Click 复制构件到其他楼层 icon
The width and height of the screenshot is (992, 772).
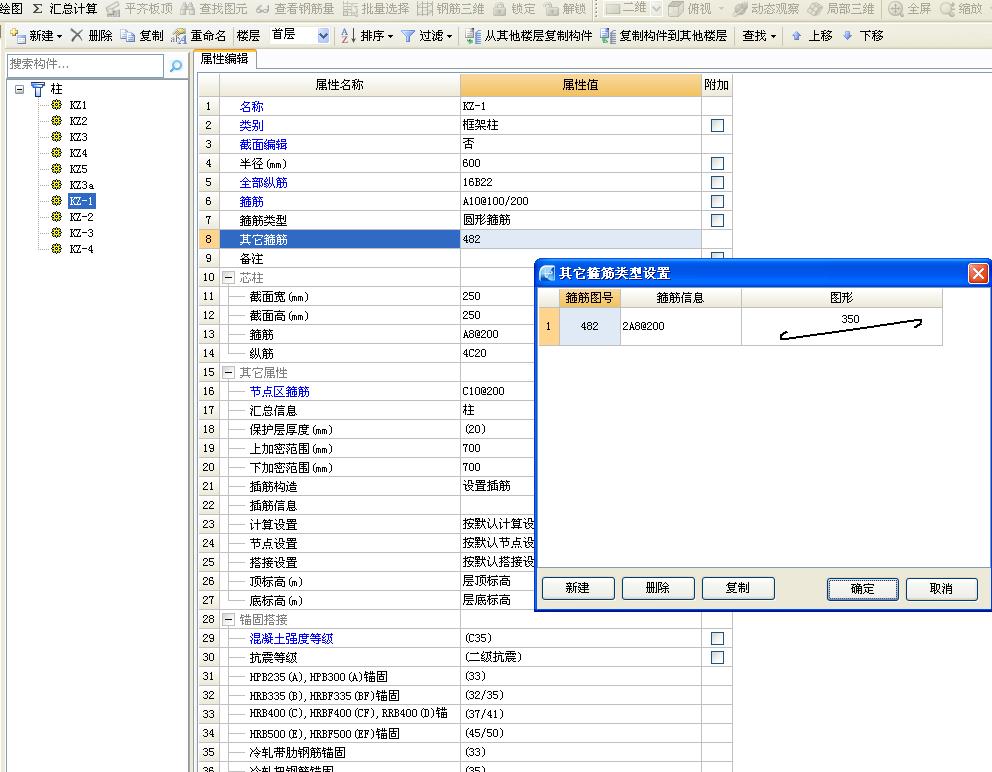[x=607, y=36]
